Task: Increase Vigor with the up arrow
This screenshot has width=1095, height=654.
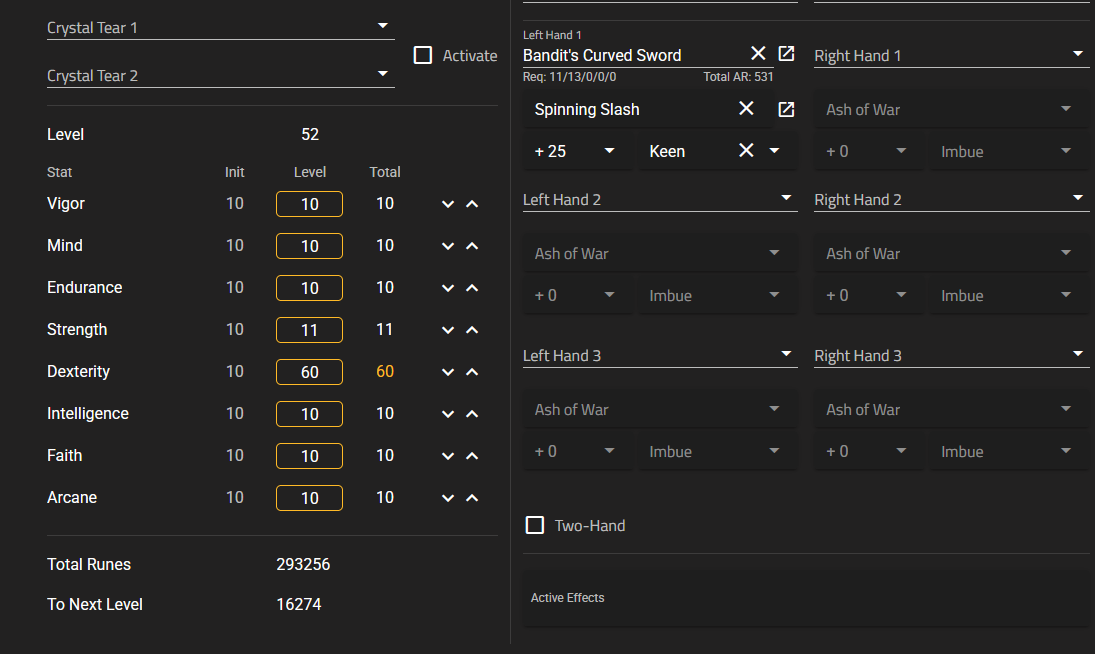Action: 472,204
